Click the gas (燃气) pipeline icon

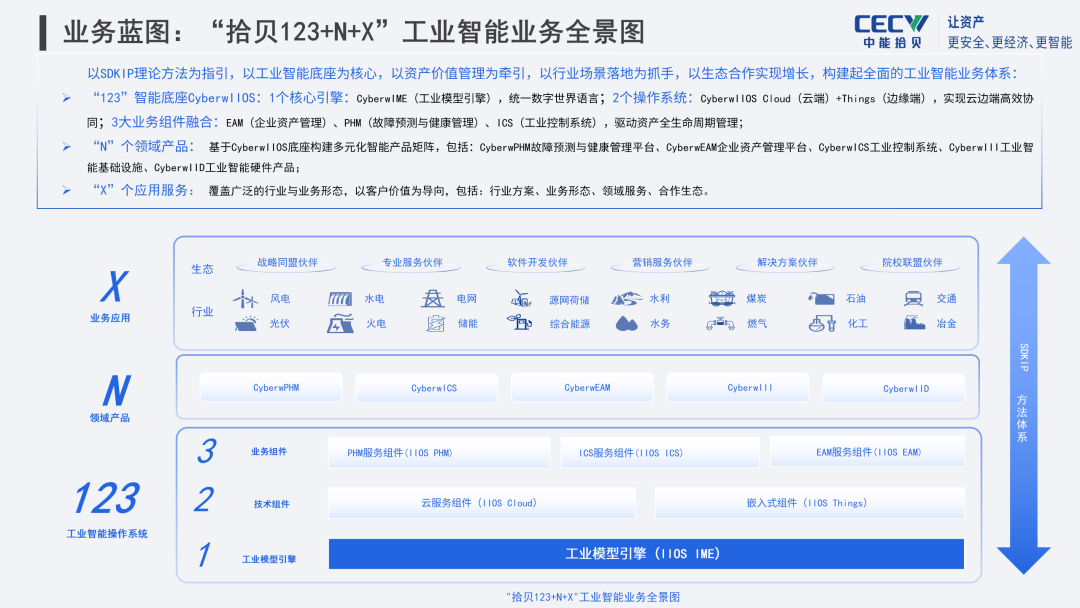720,323
